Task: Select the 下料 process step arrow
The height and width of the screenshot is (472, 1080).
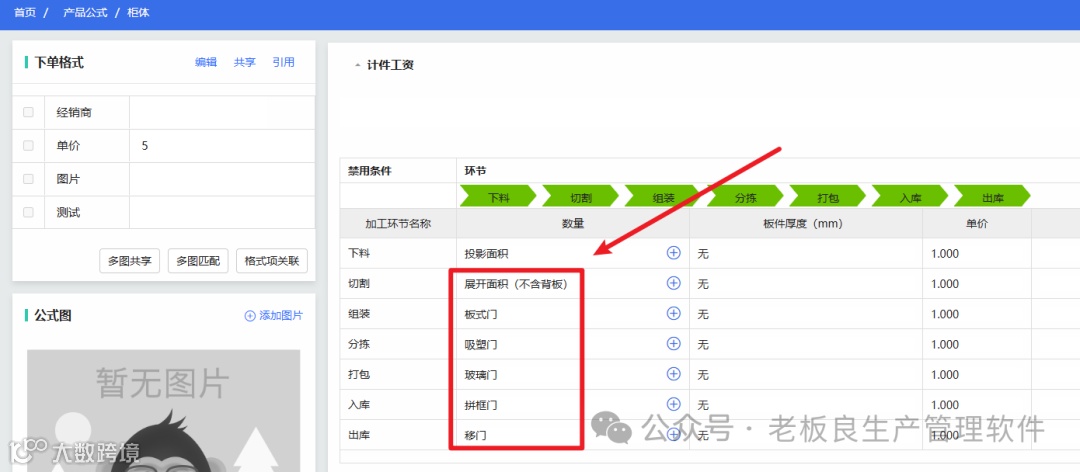Action: 498,197
